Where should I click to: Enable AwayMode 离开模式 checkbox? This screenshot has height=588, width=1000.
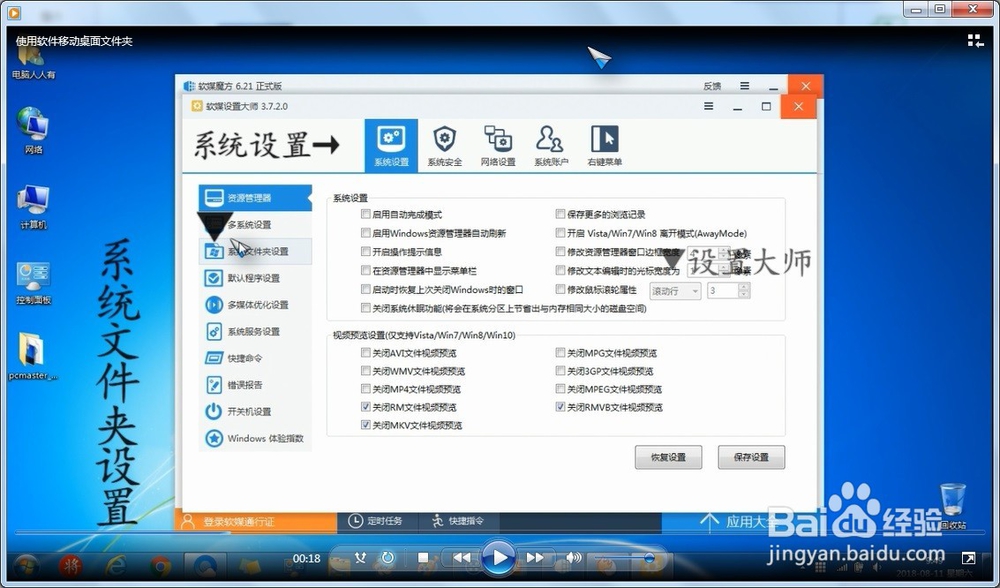[560, 233]
